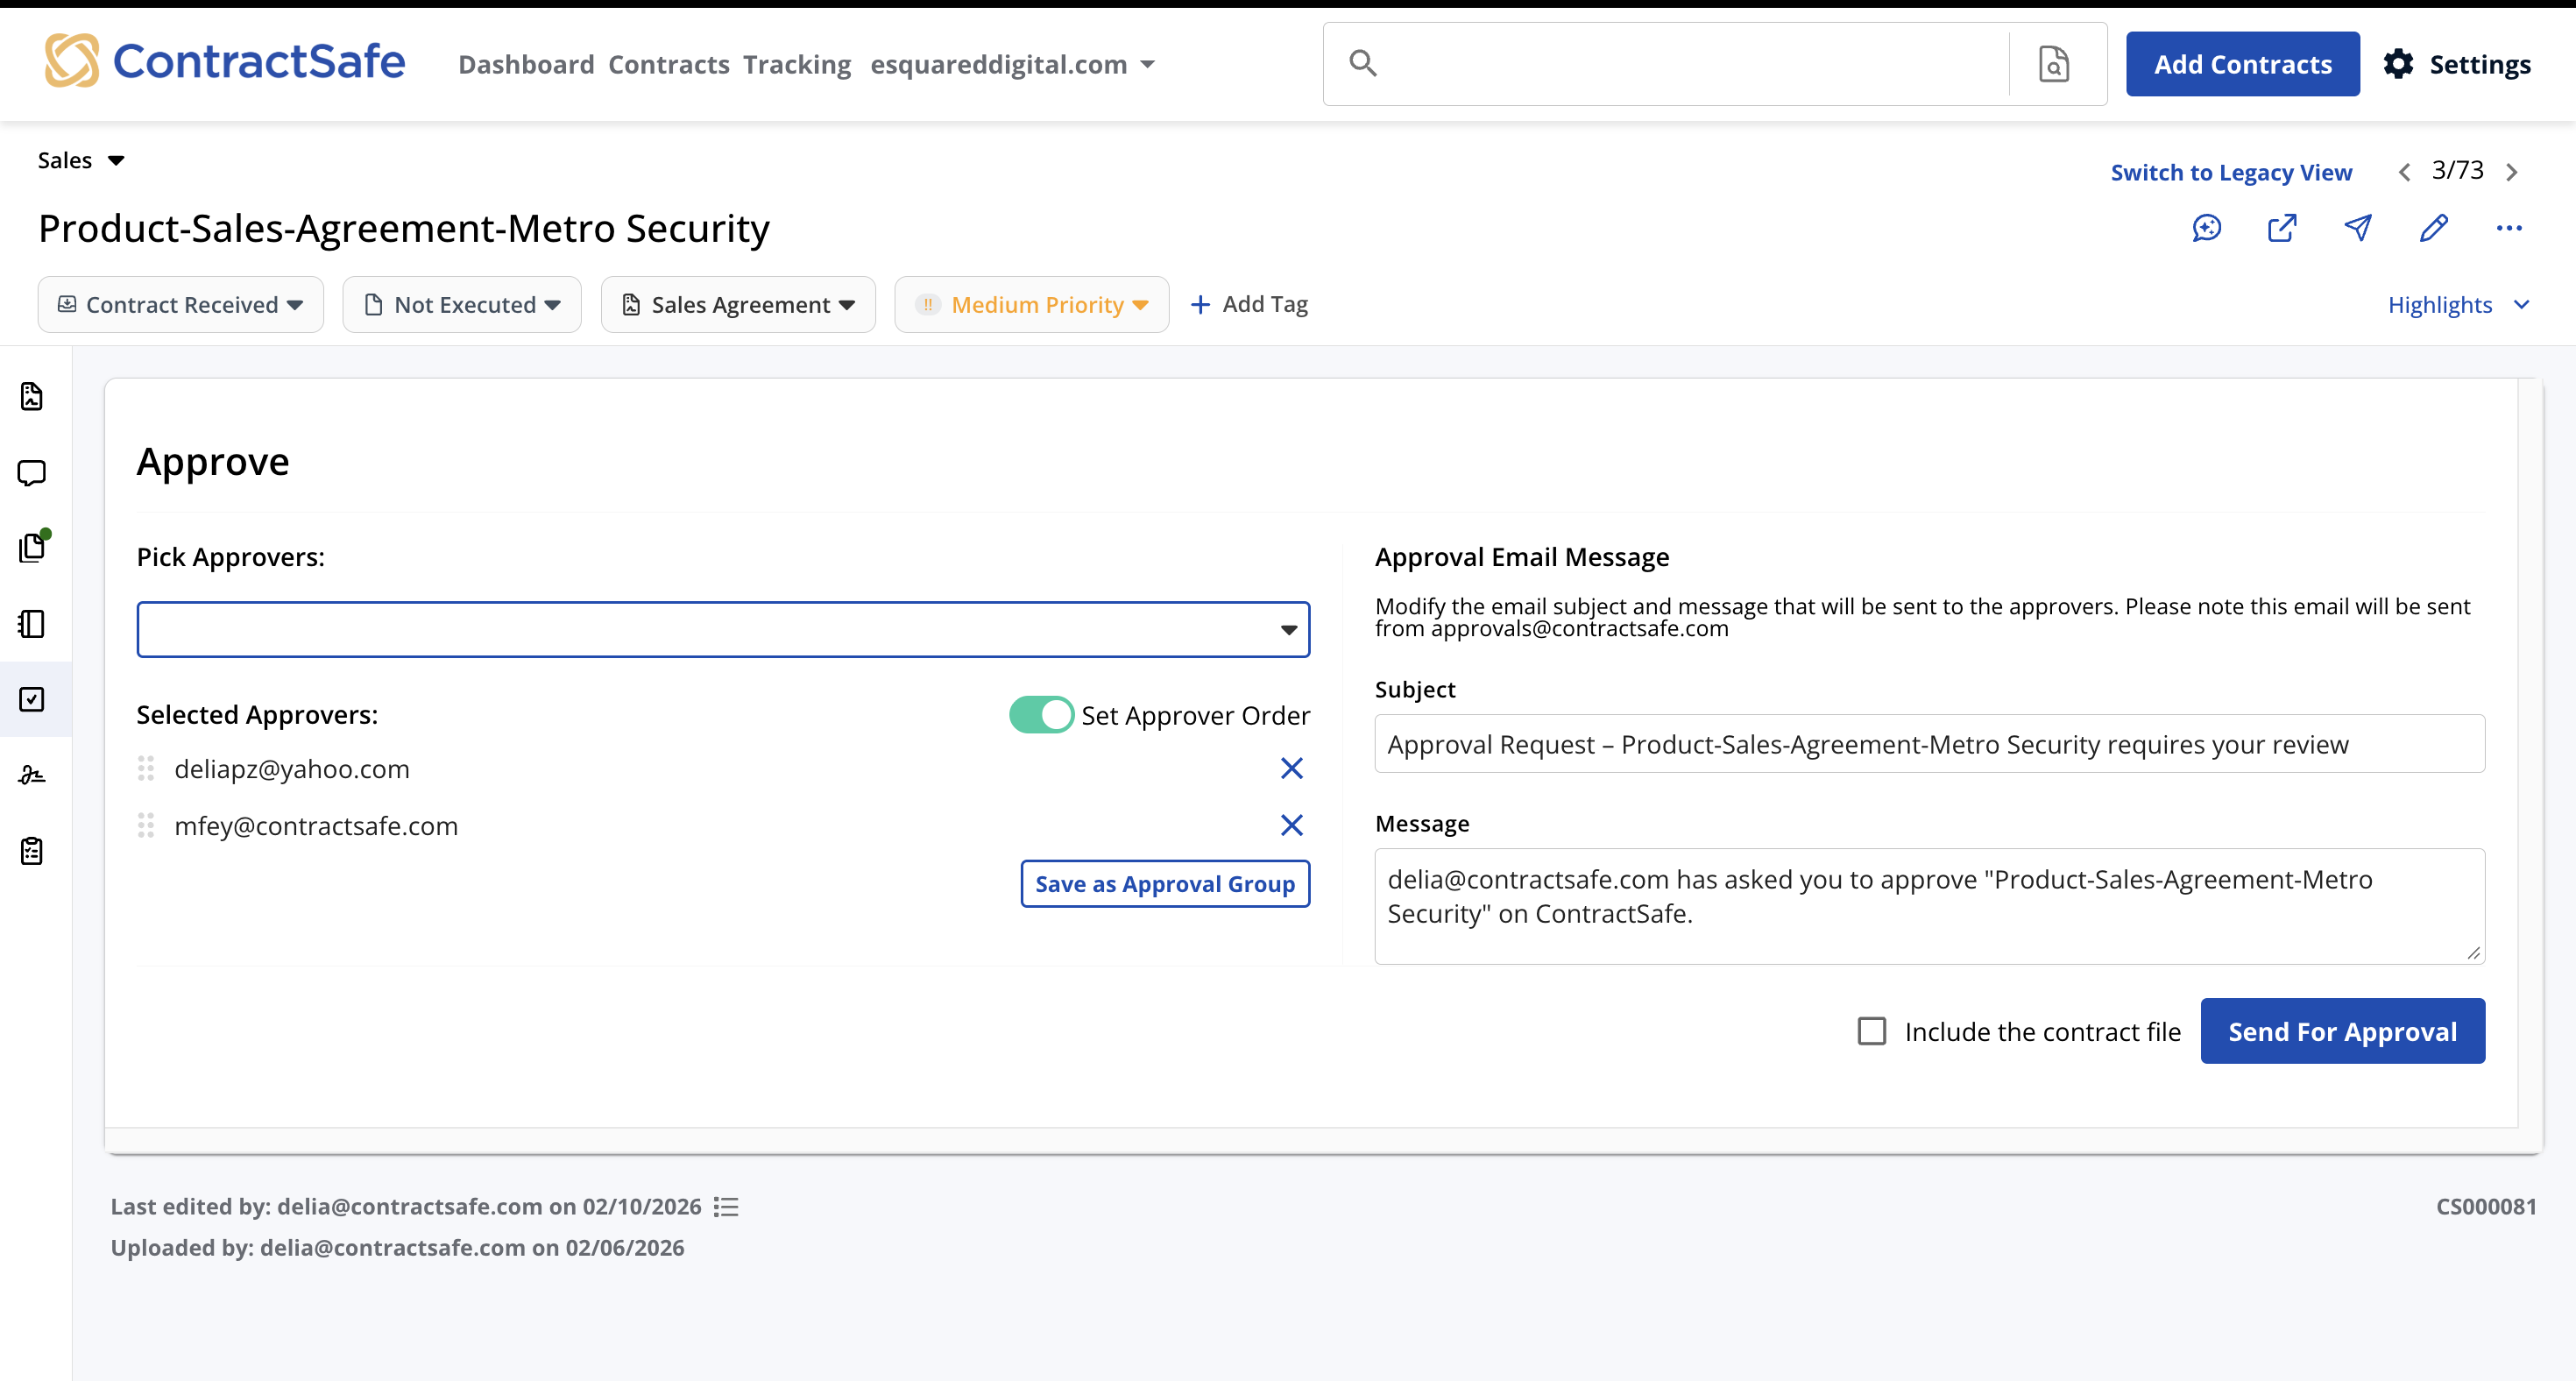Click the contract title Product-Sales-Agreement-Metro Security
The height and width of the screenshot is (1381, 2576).
(404, 228)
